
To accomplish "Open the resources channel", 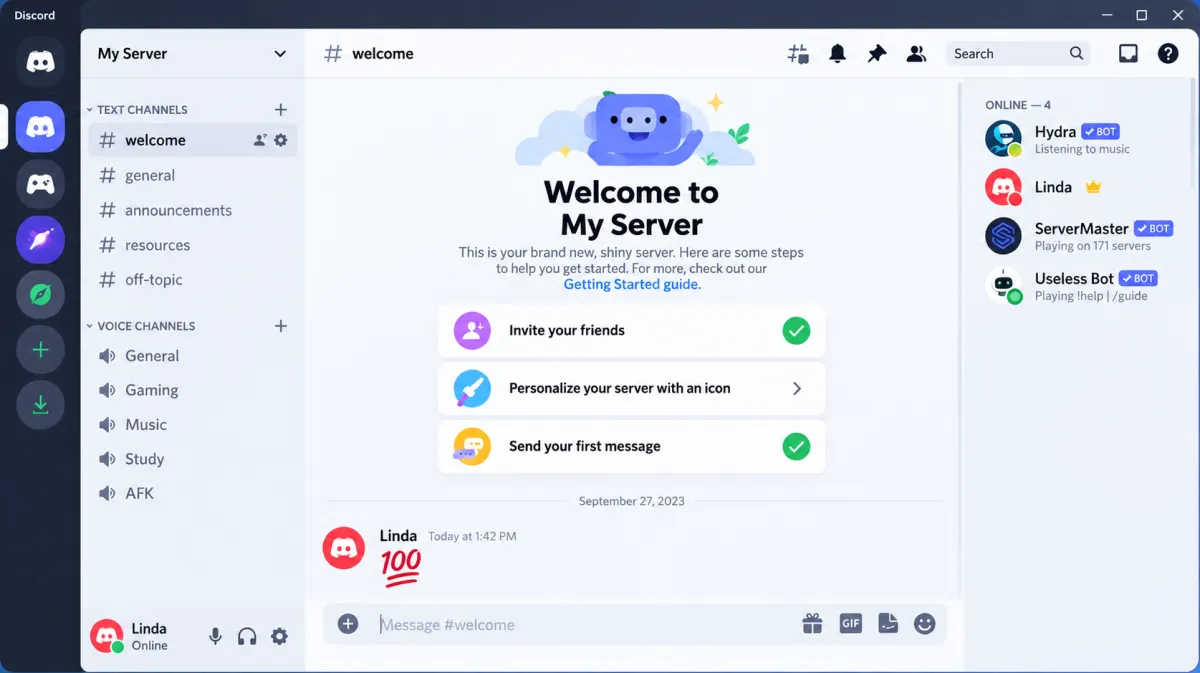I will tap(193, 245).
